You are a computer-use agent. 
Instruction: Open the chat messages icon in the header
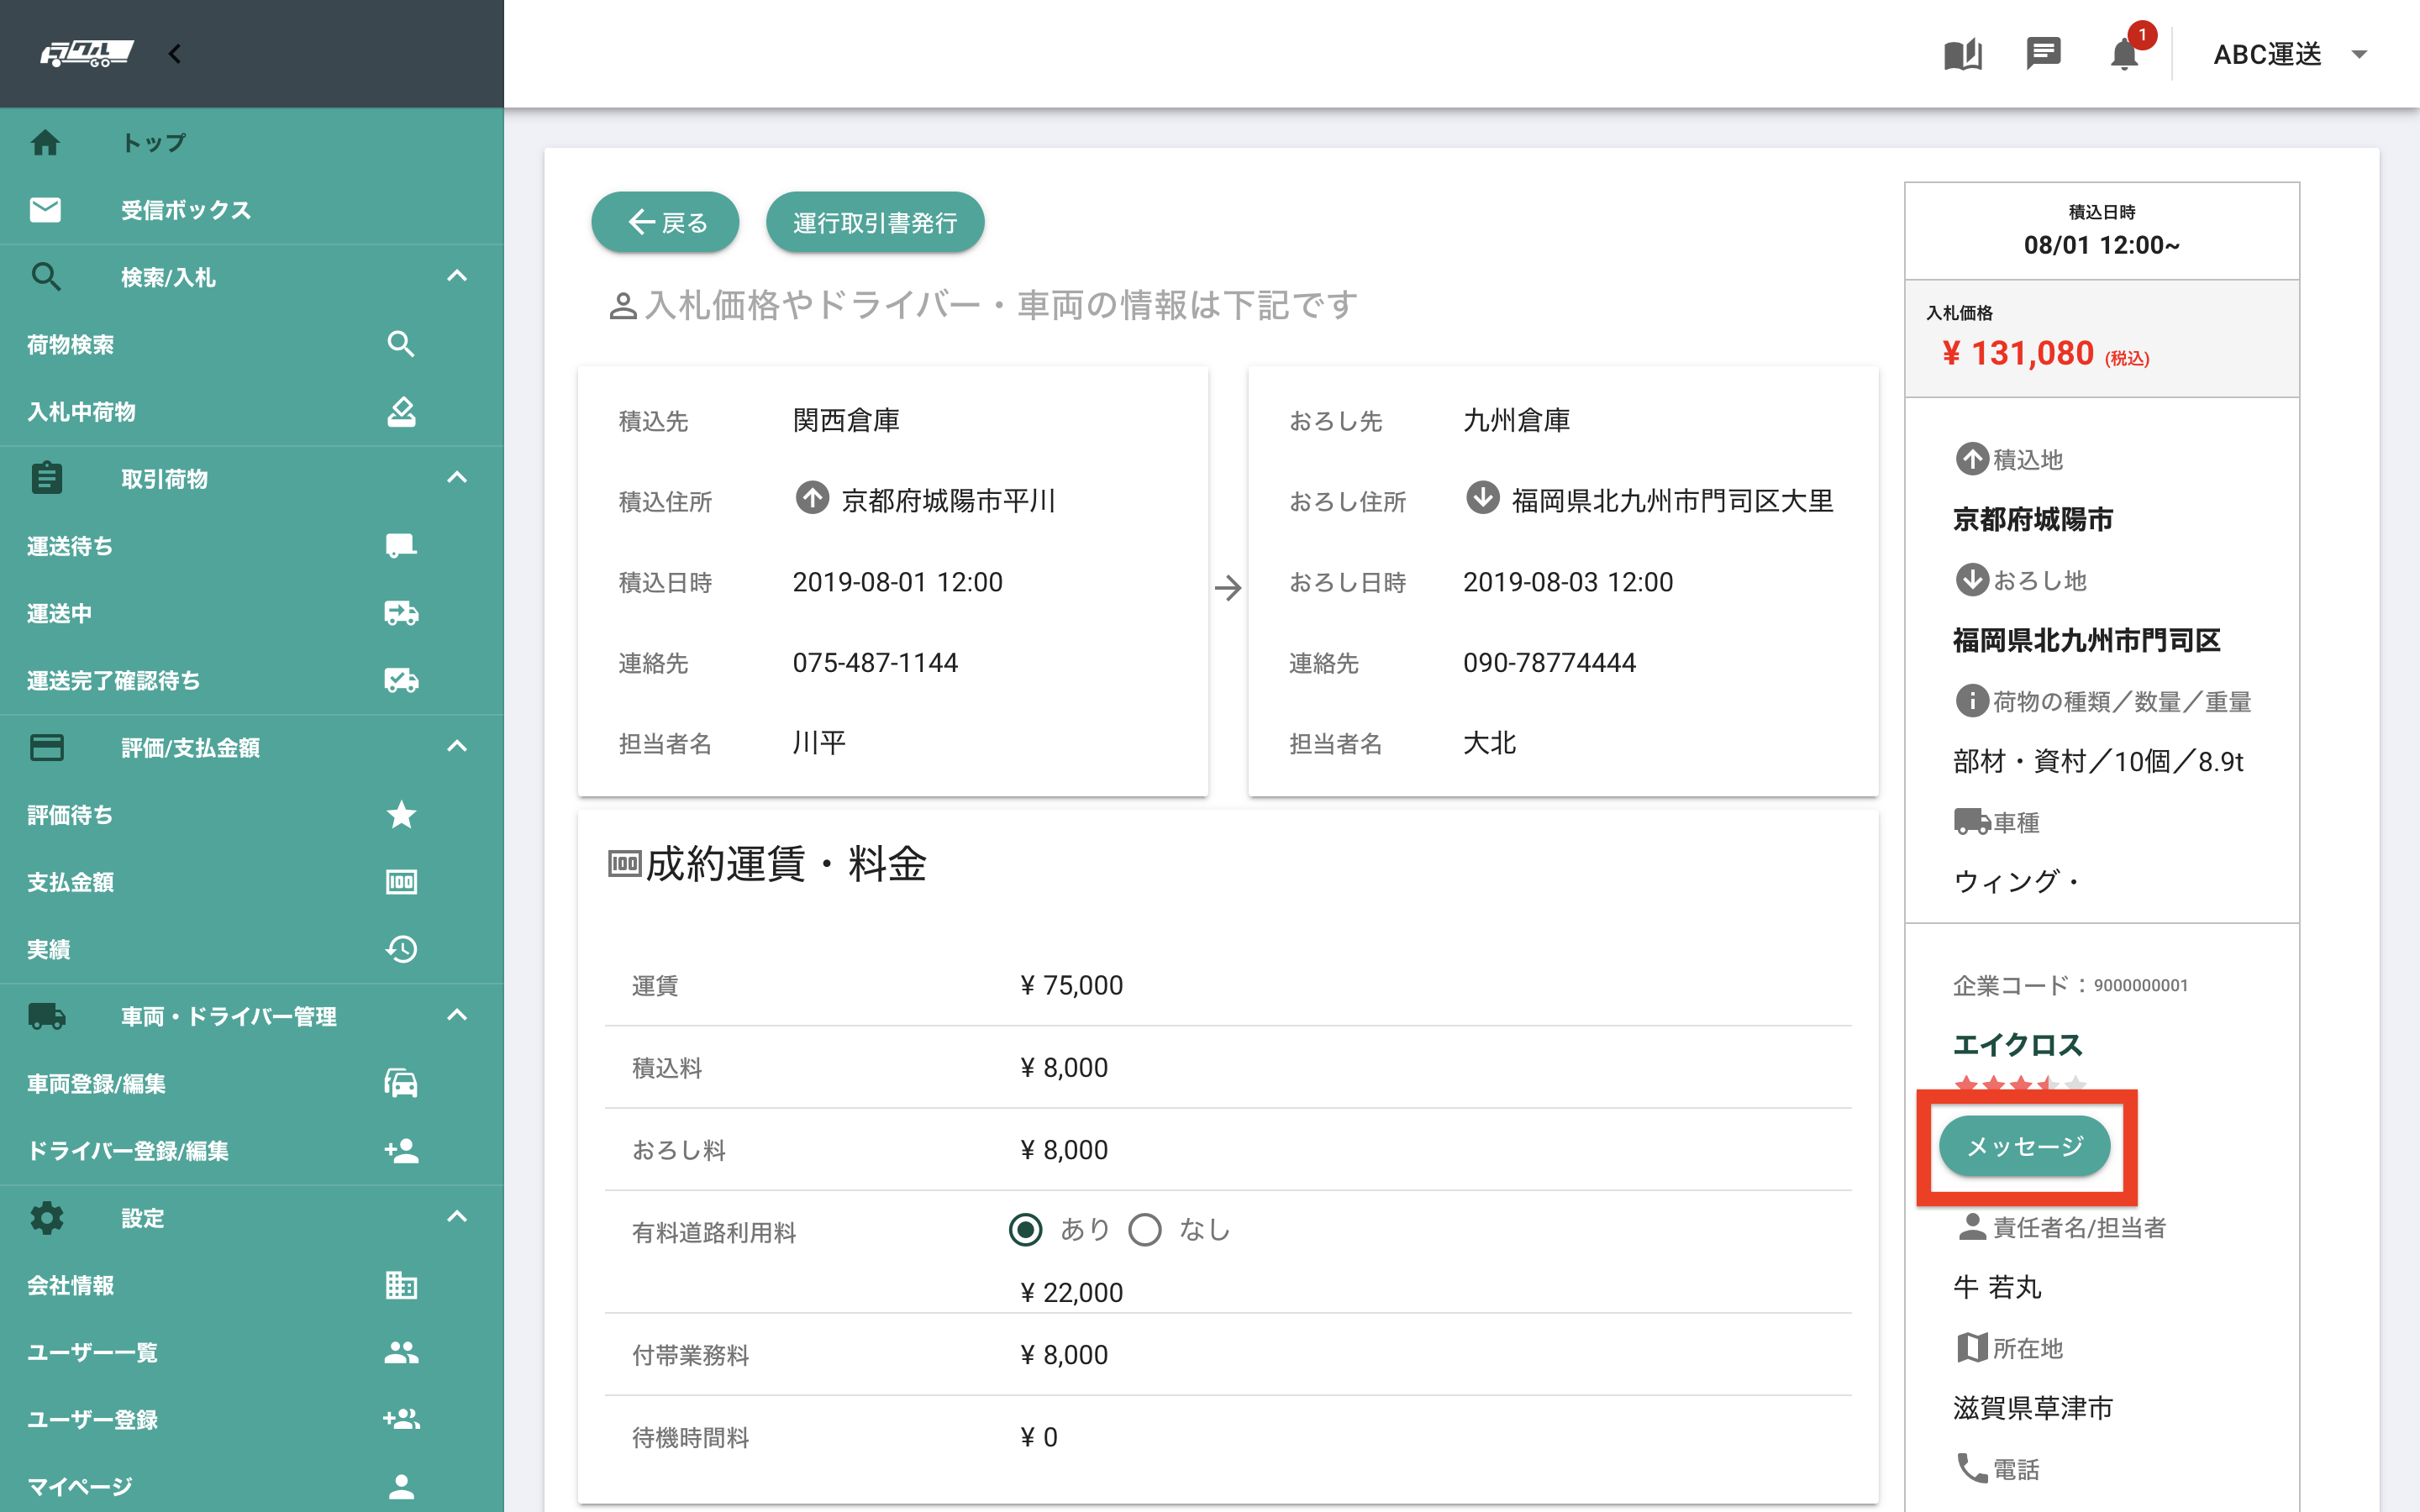(x=2043, y=53)
